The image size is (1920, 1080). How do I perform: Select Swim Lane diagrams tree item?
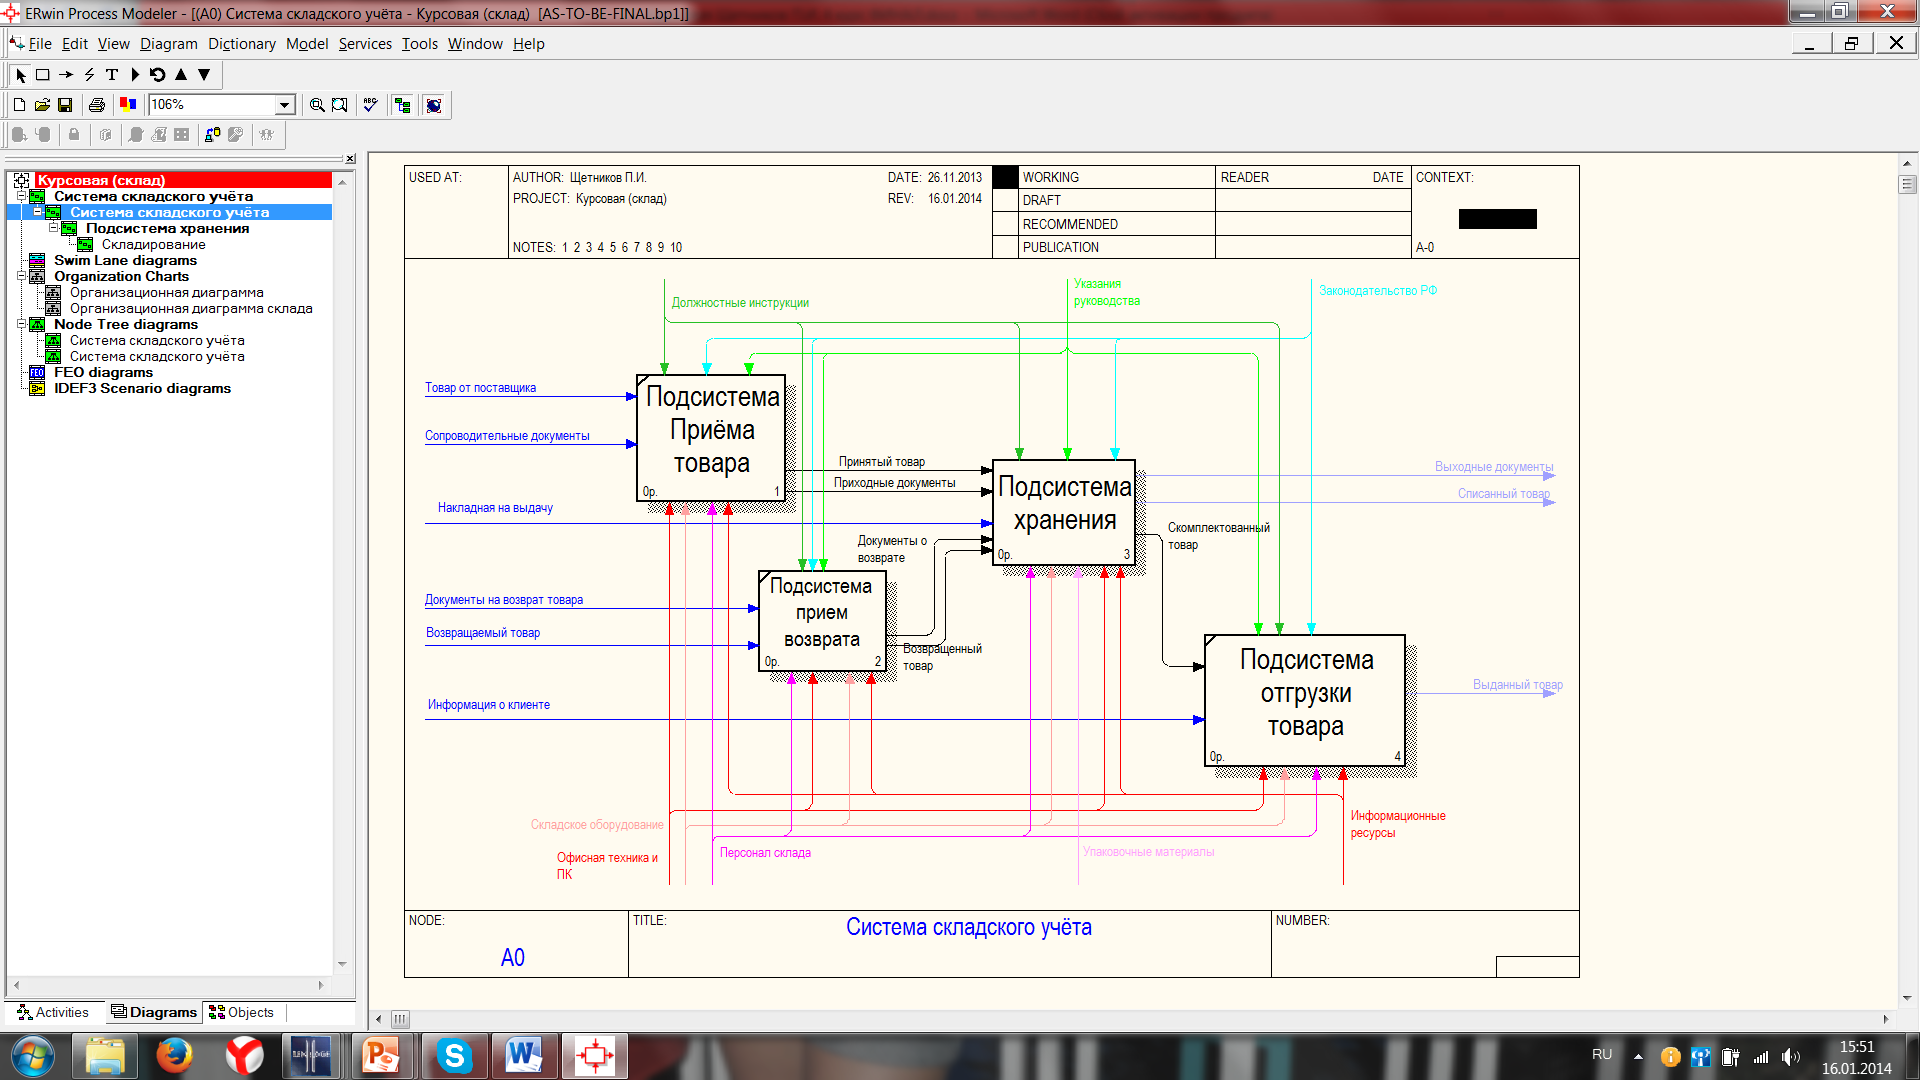[125, 261]
